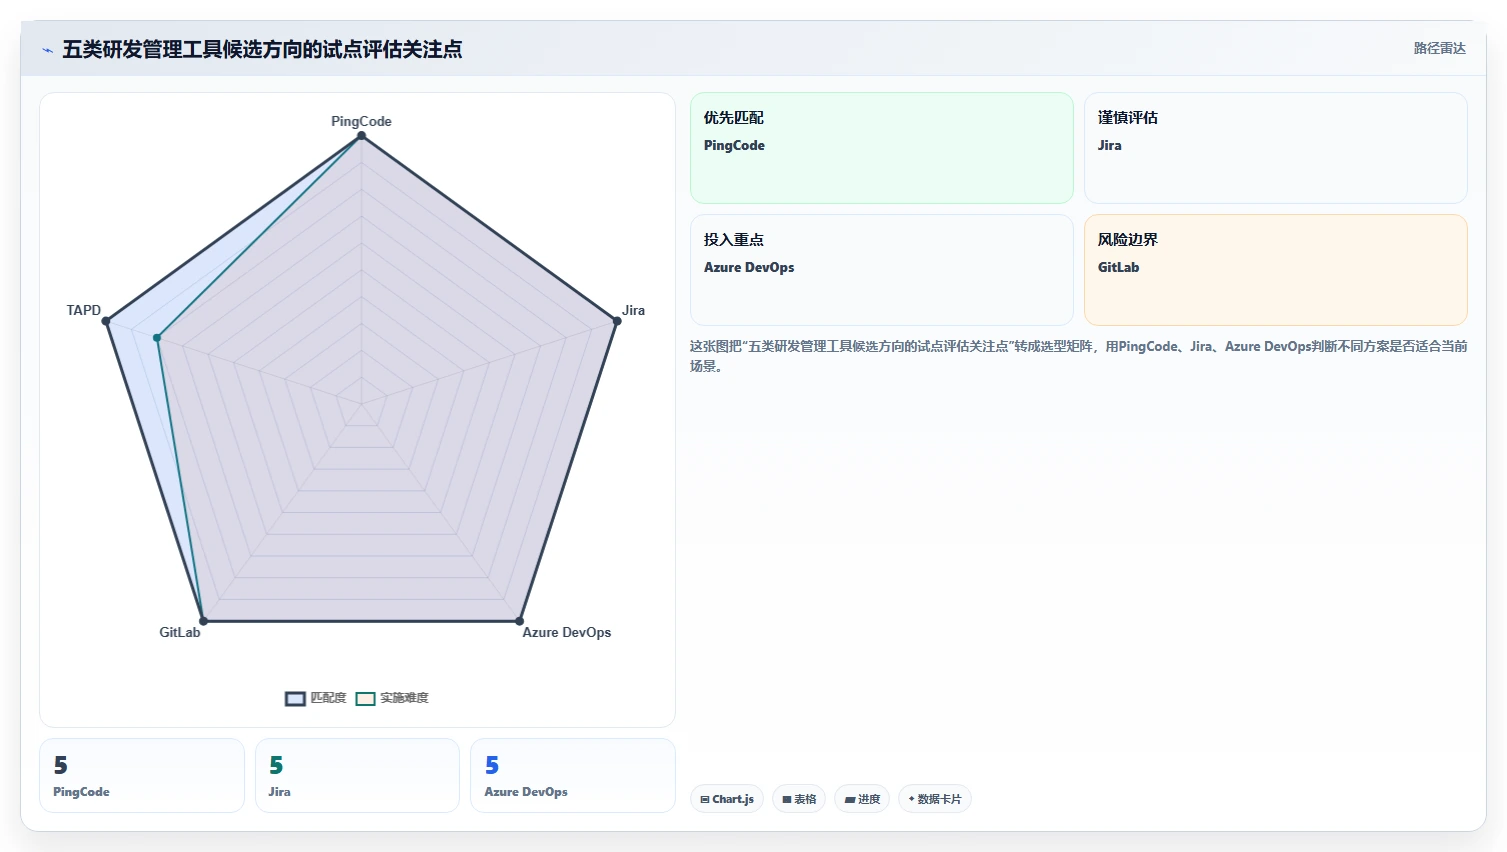Screen dimensions: 1507x852
Task: Click the PingCode axis label on radar
Action: tap(361, 121)
